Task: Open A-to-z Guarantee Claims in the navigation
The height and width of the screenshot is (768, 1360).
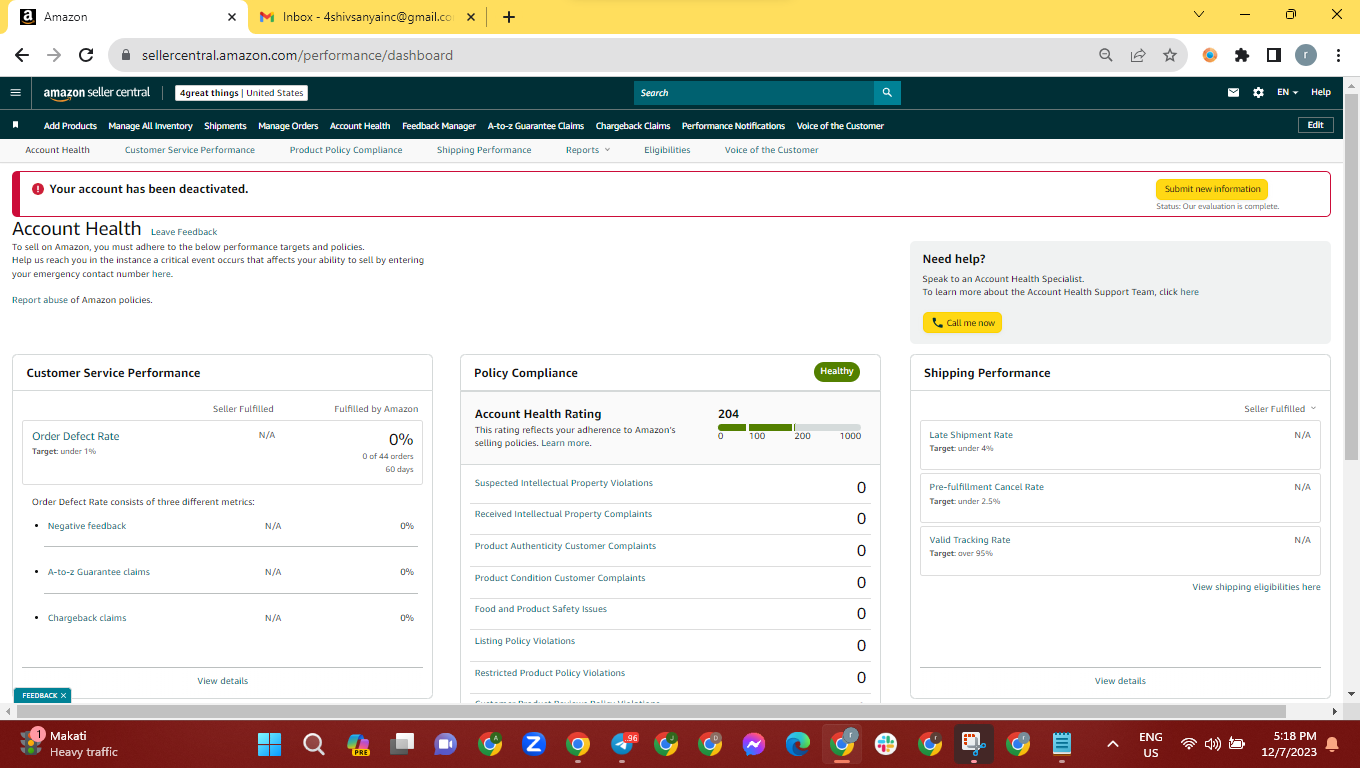Action: (x=536, y=126)
